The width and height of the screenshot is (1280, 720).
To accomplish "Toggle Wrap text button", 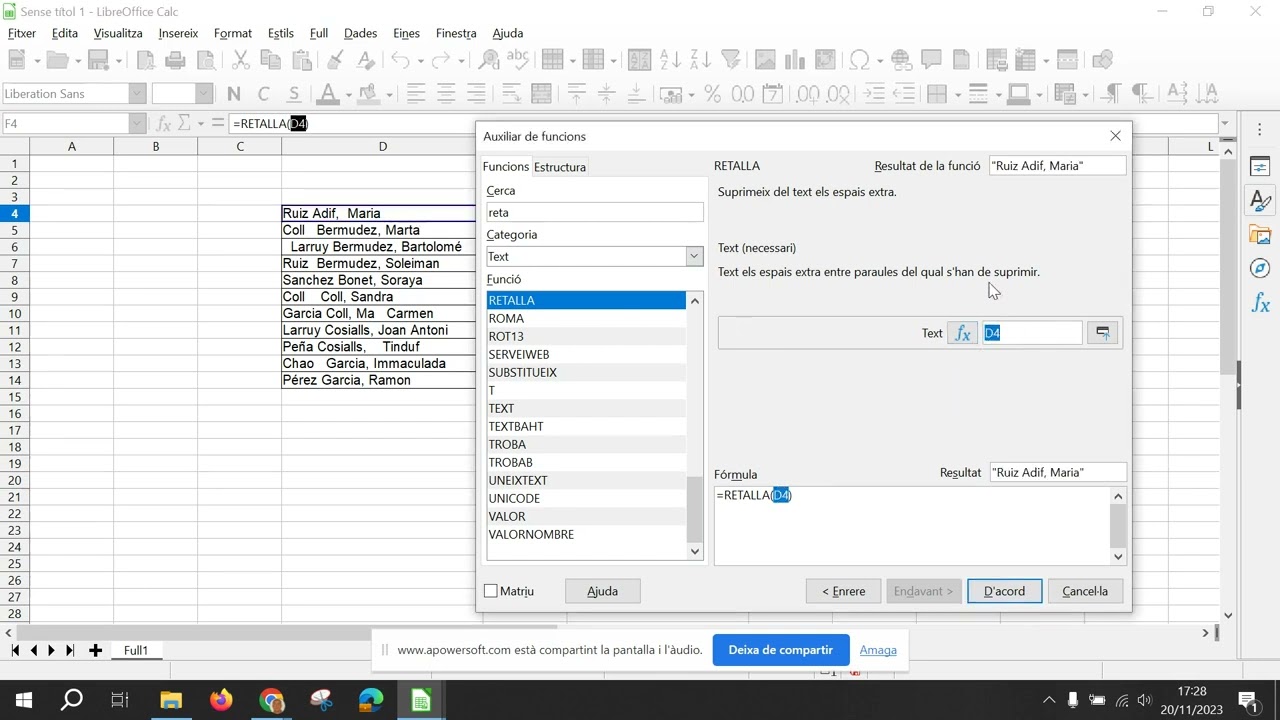I will [512, 94].
